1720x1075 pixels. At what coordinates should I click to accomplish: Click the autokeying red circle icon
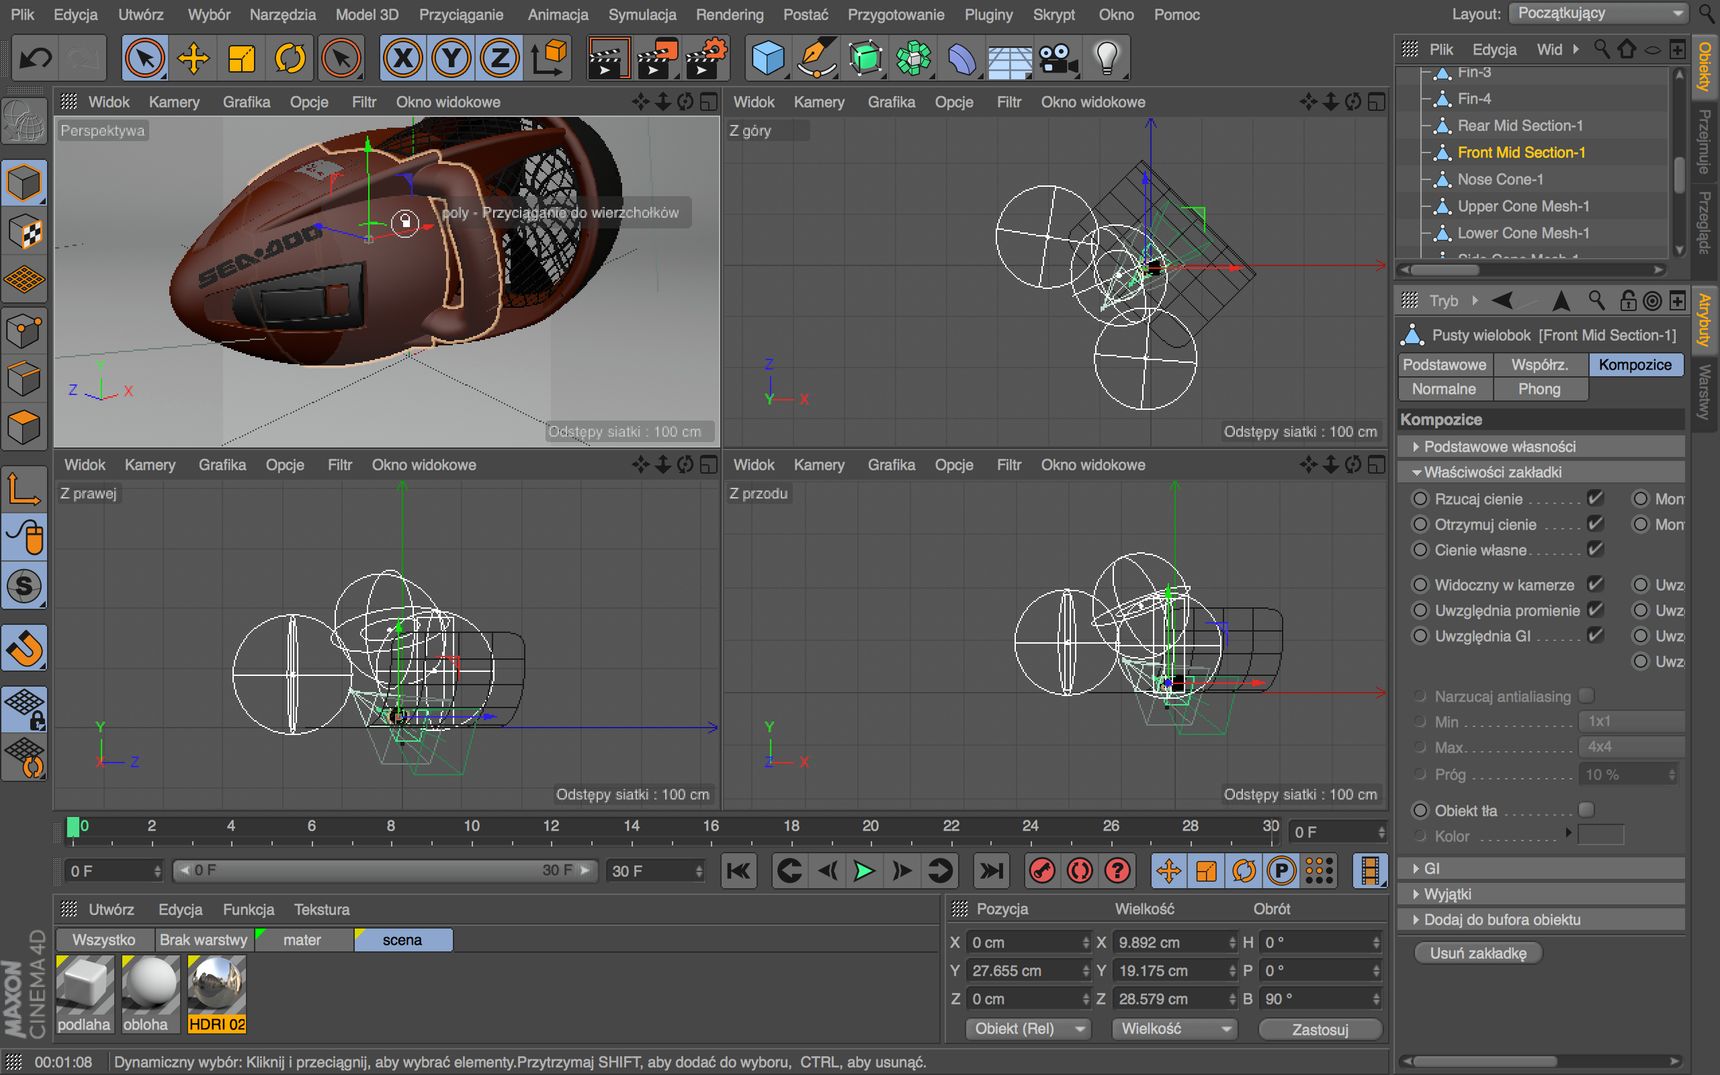coord(1080,871)
